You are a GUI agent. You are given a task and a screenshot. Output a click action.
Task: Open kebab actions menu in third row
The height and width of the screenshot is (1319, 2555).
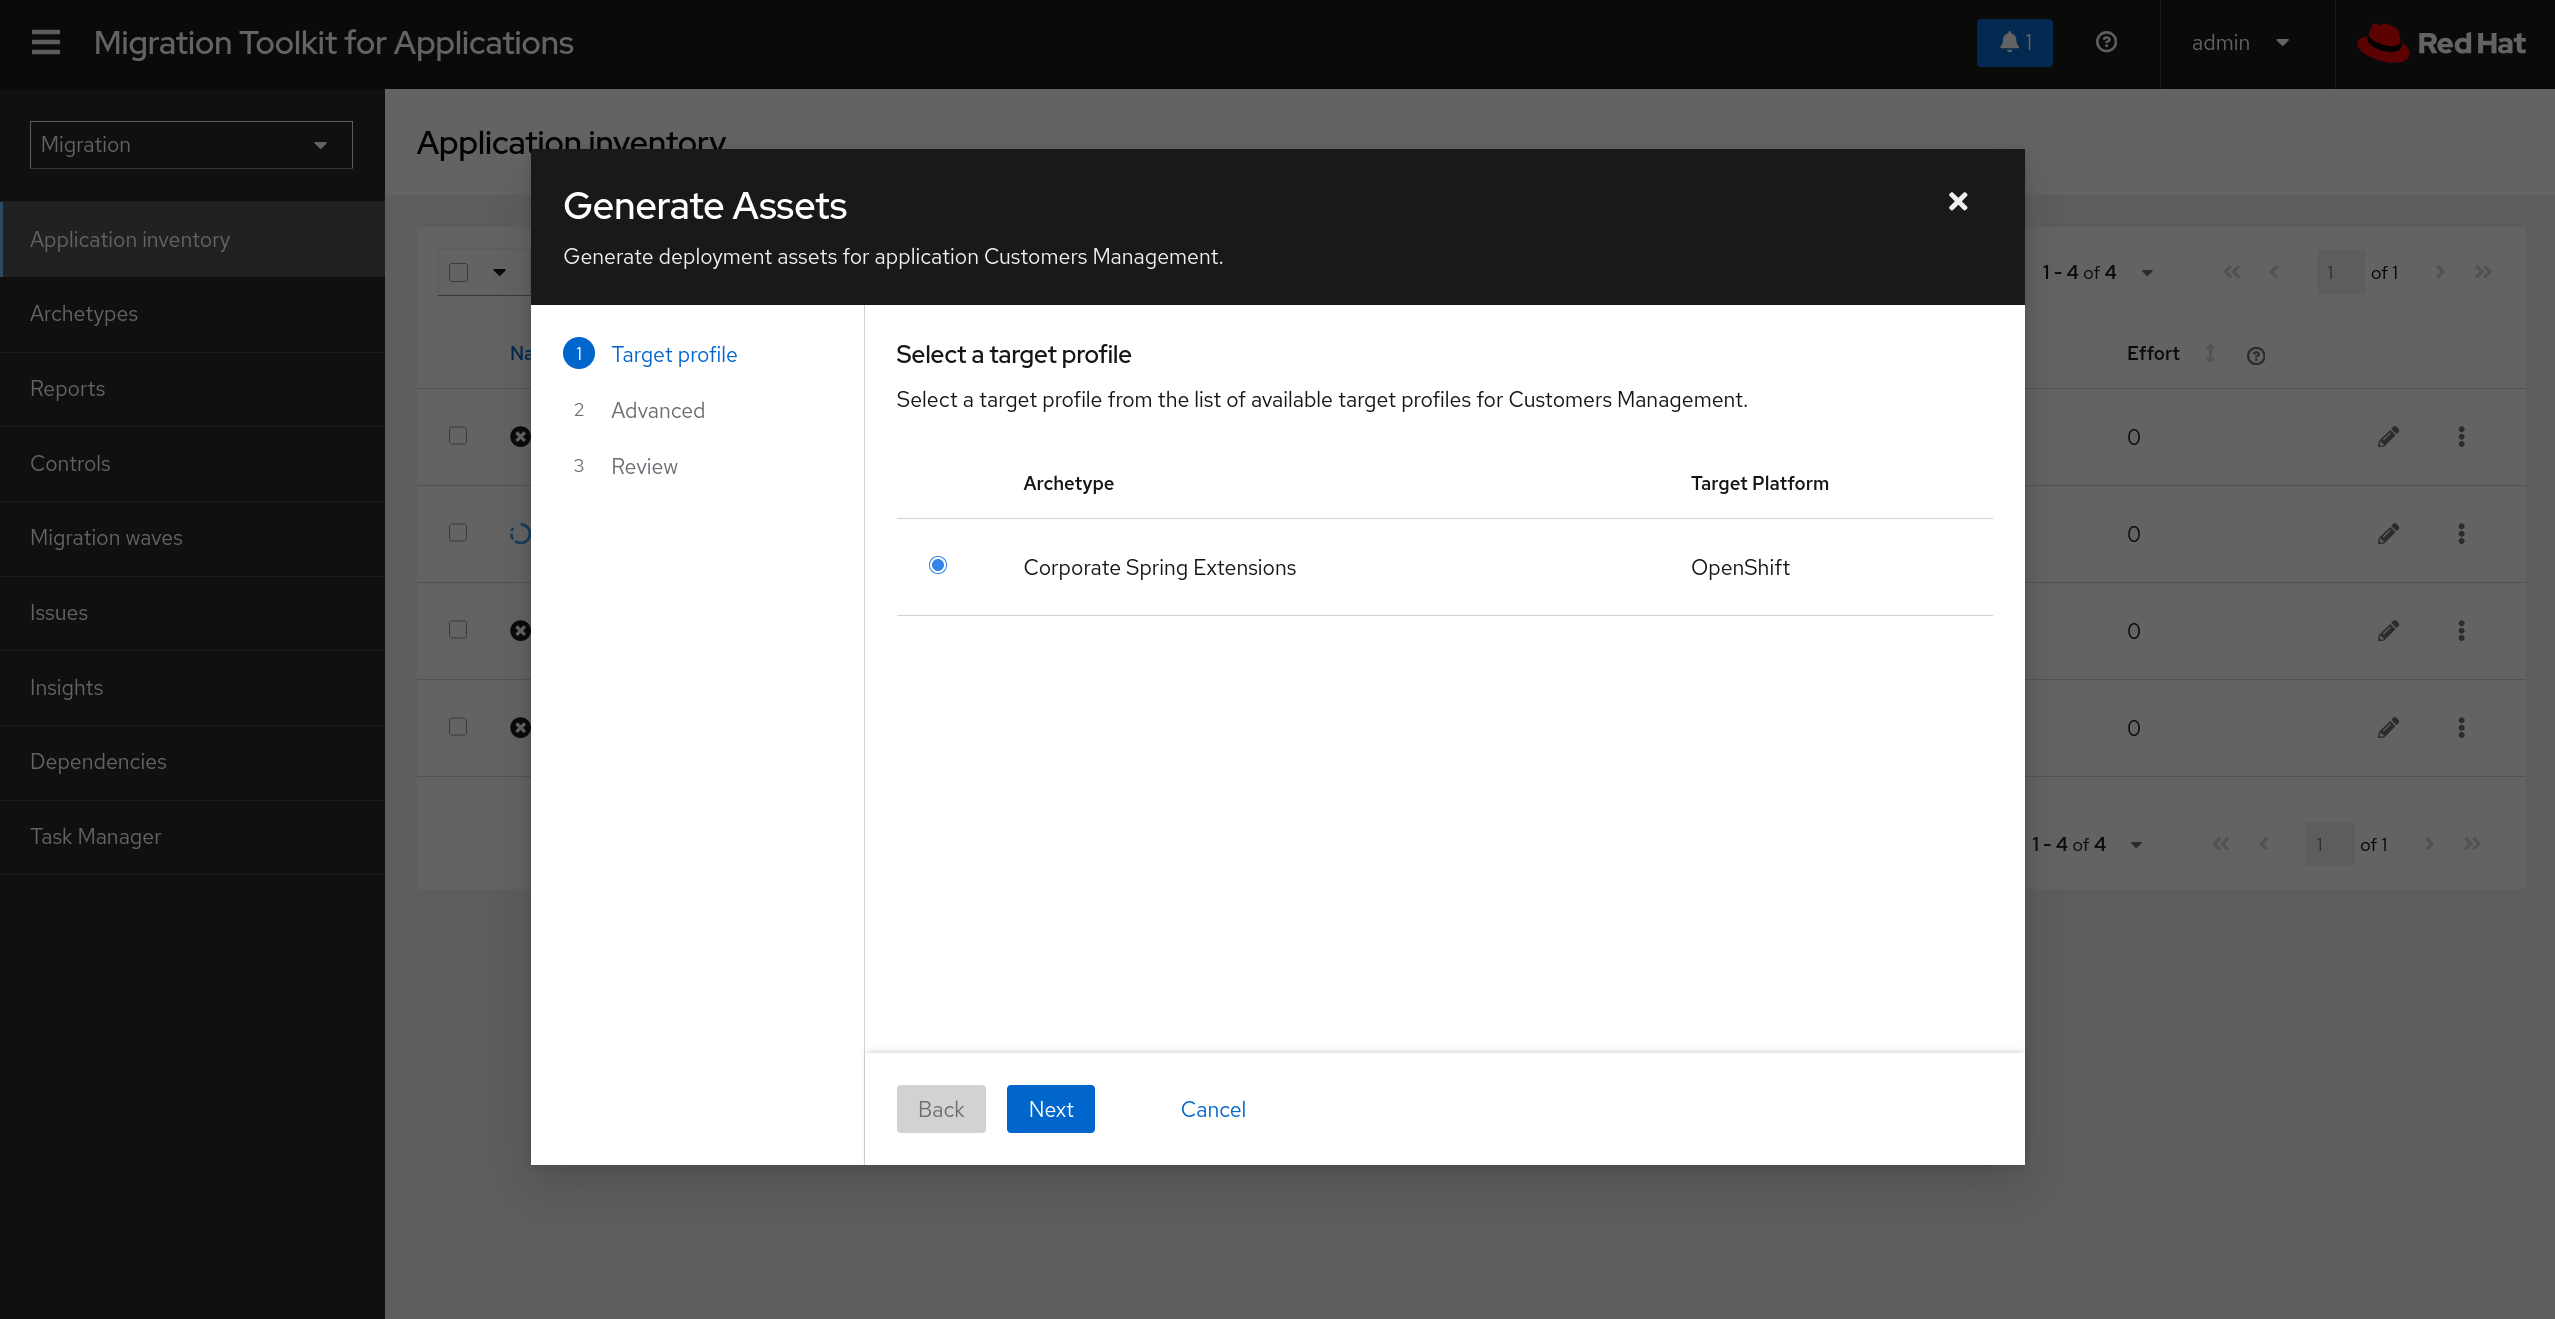(x=2461, y=630)
